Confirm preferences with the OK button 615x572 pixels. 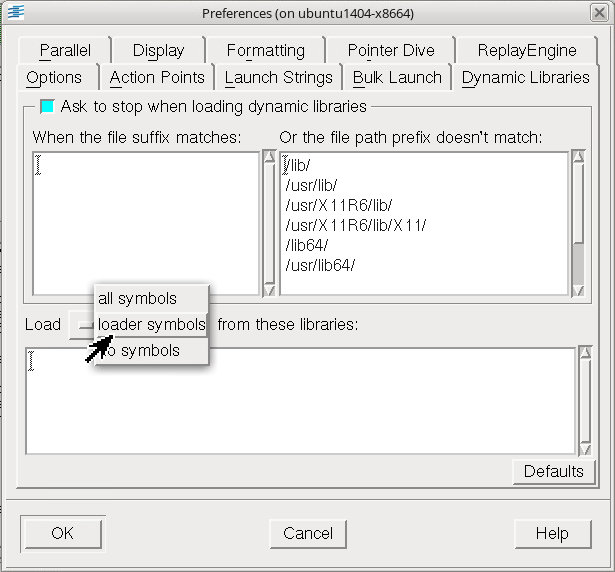click(x=62, y=533)
